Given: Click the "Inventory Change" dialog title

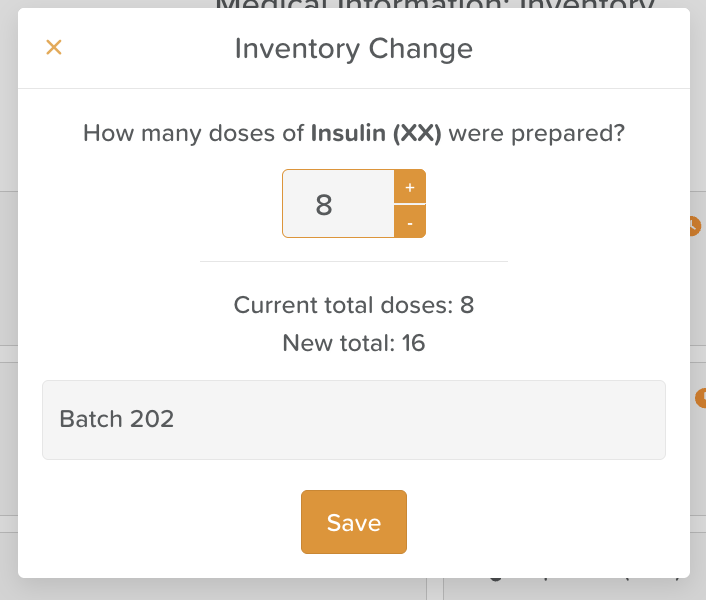Looking at the screenshot, I should tap(353, 48).
